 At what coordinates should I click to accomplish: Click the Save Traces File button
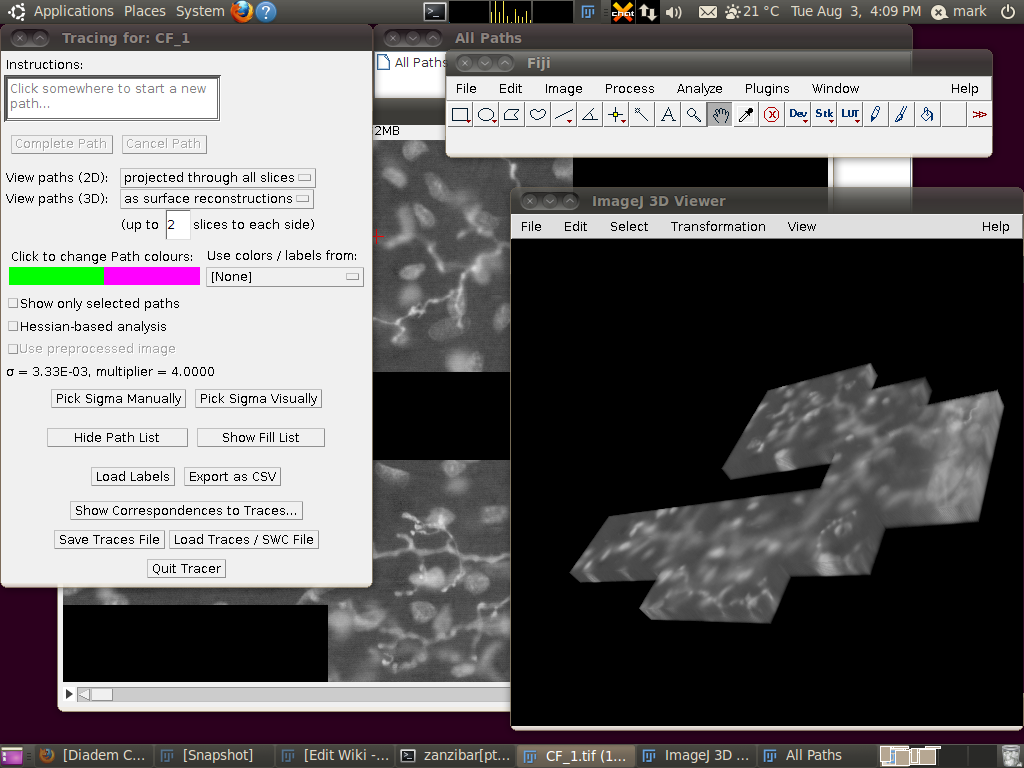coord(109,539)
